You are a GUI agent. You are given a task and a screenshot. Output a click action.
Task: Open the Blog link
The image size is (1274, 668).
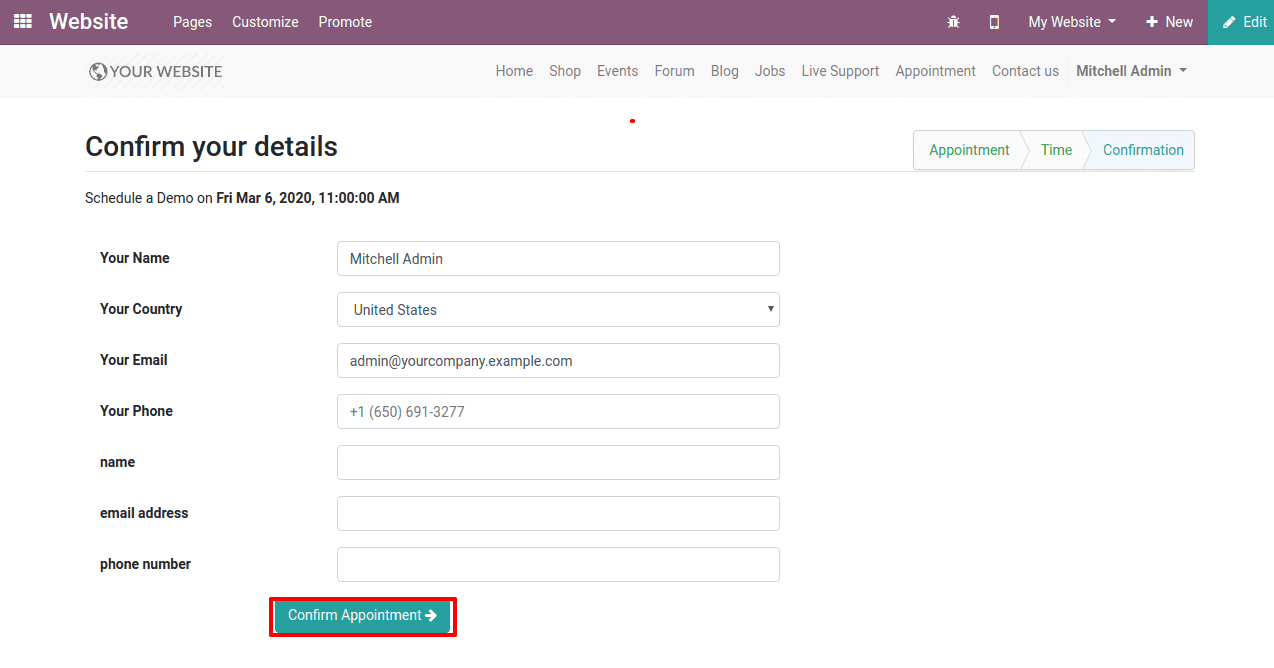tap(725, 71)
